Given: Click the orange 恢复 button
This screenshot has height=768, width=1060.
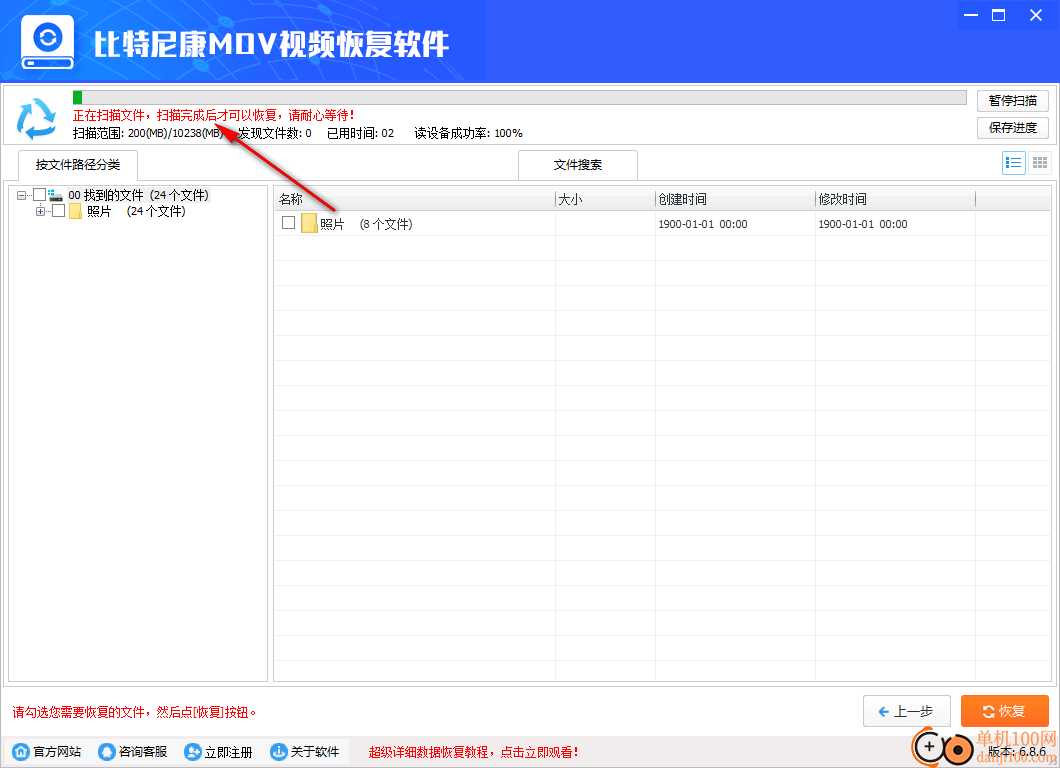Looking at the screenshot, I should tap(1005, 711).
